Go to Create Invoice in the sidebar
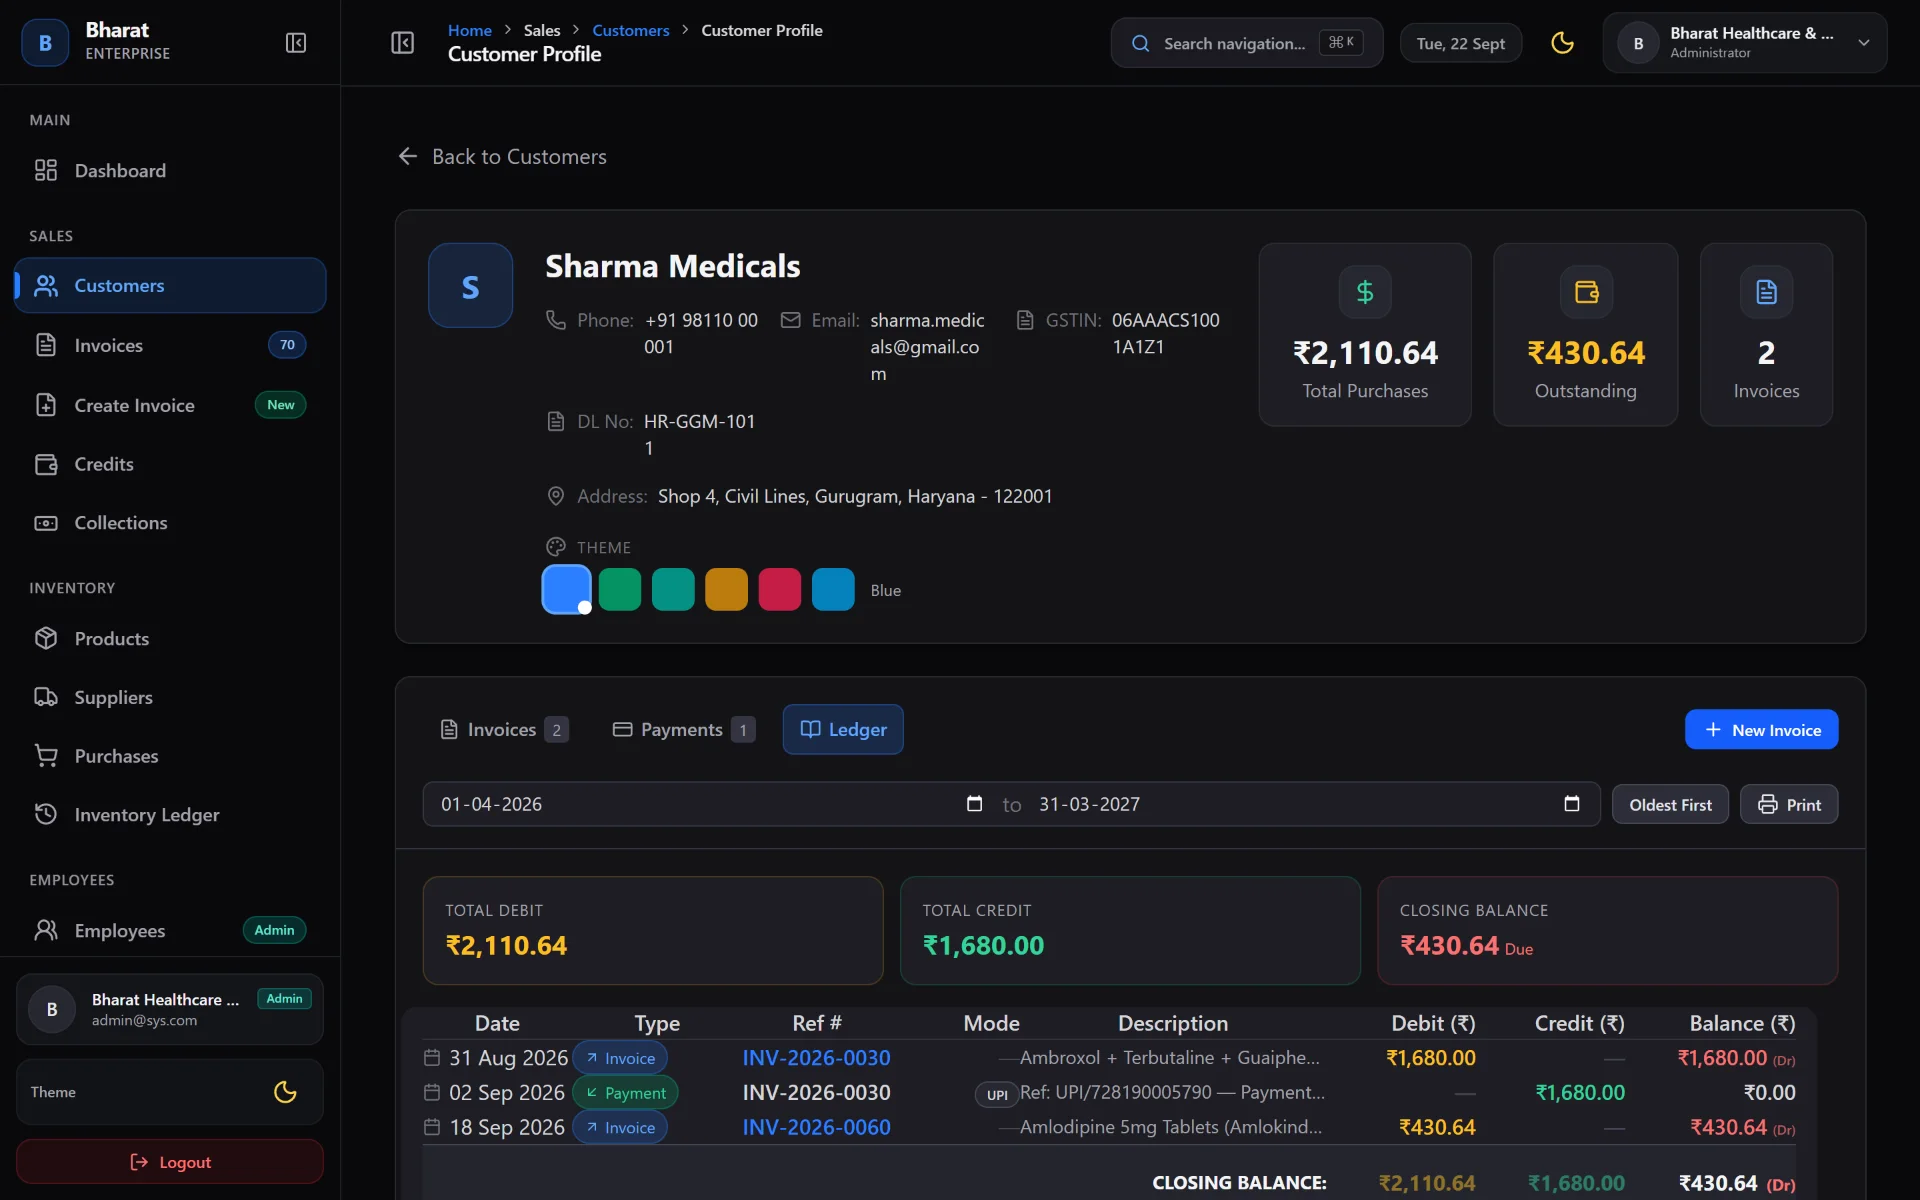1920x1200 pixels. pyautogui.click(x=170, y=405)
